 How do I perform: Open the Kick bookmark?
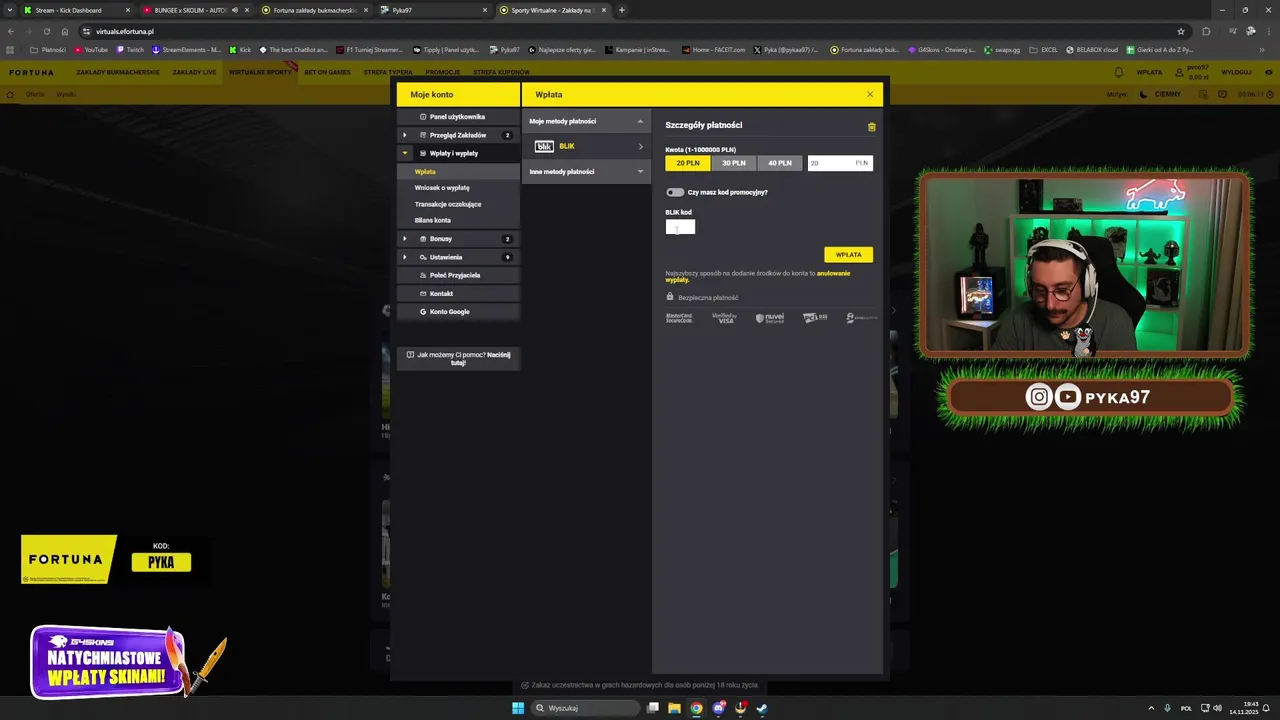pyautogui.click(x=240, y=49)
